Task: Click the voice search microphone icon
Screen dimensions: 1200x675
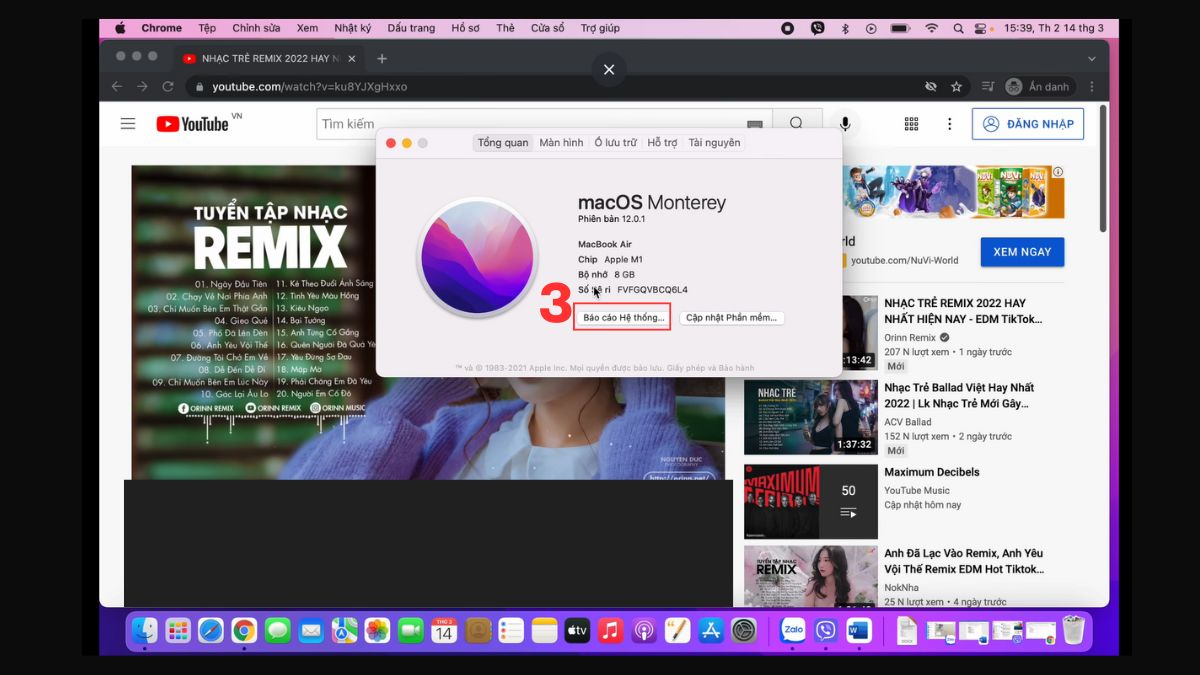Action: [x=845, y=124]
